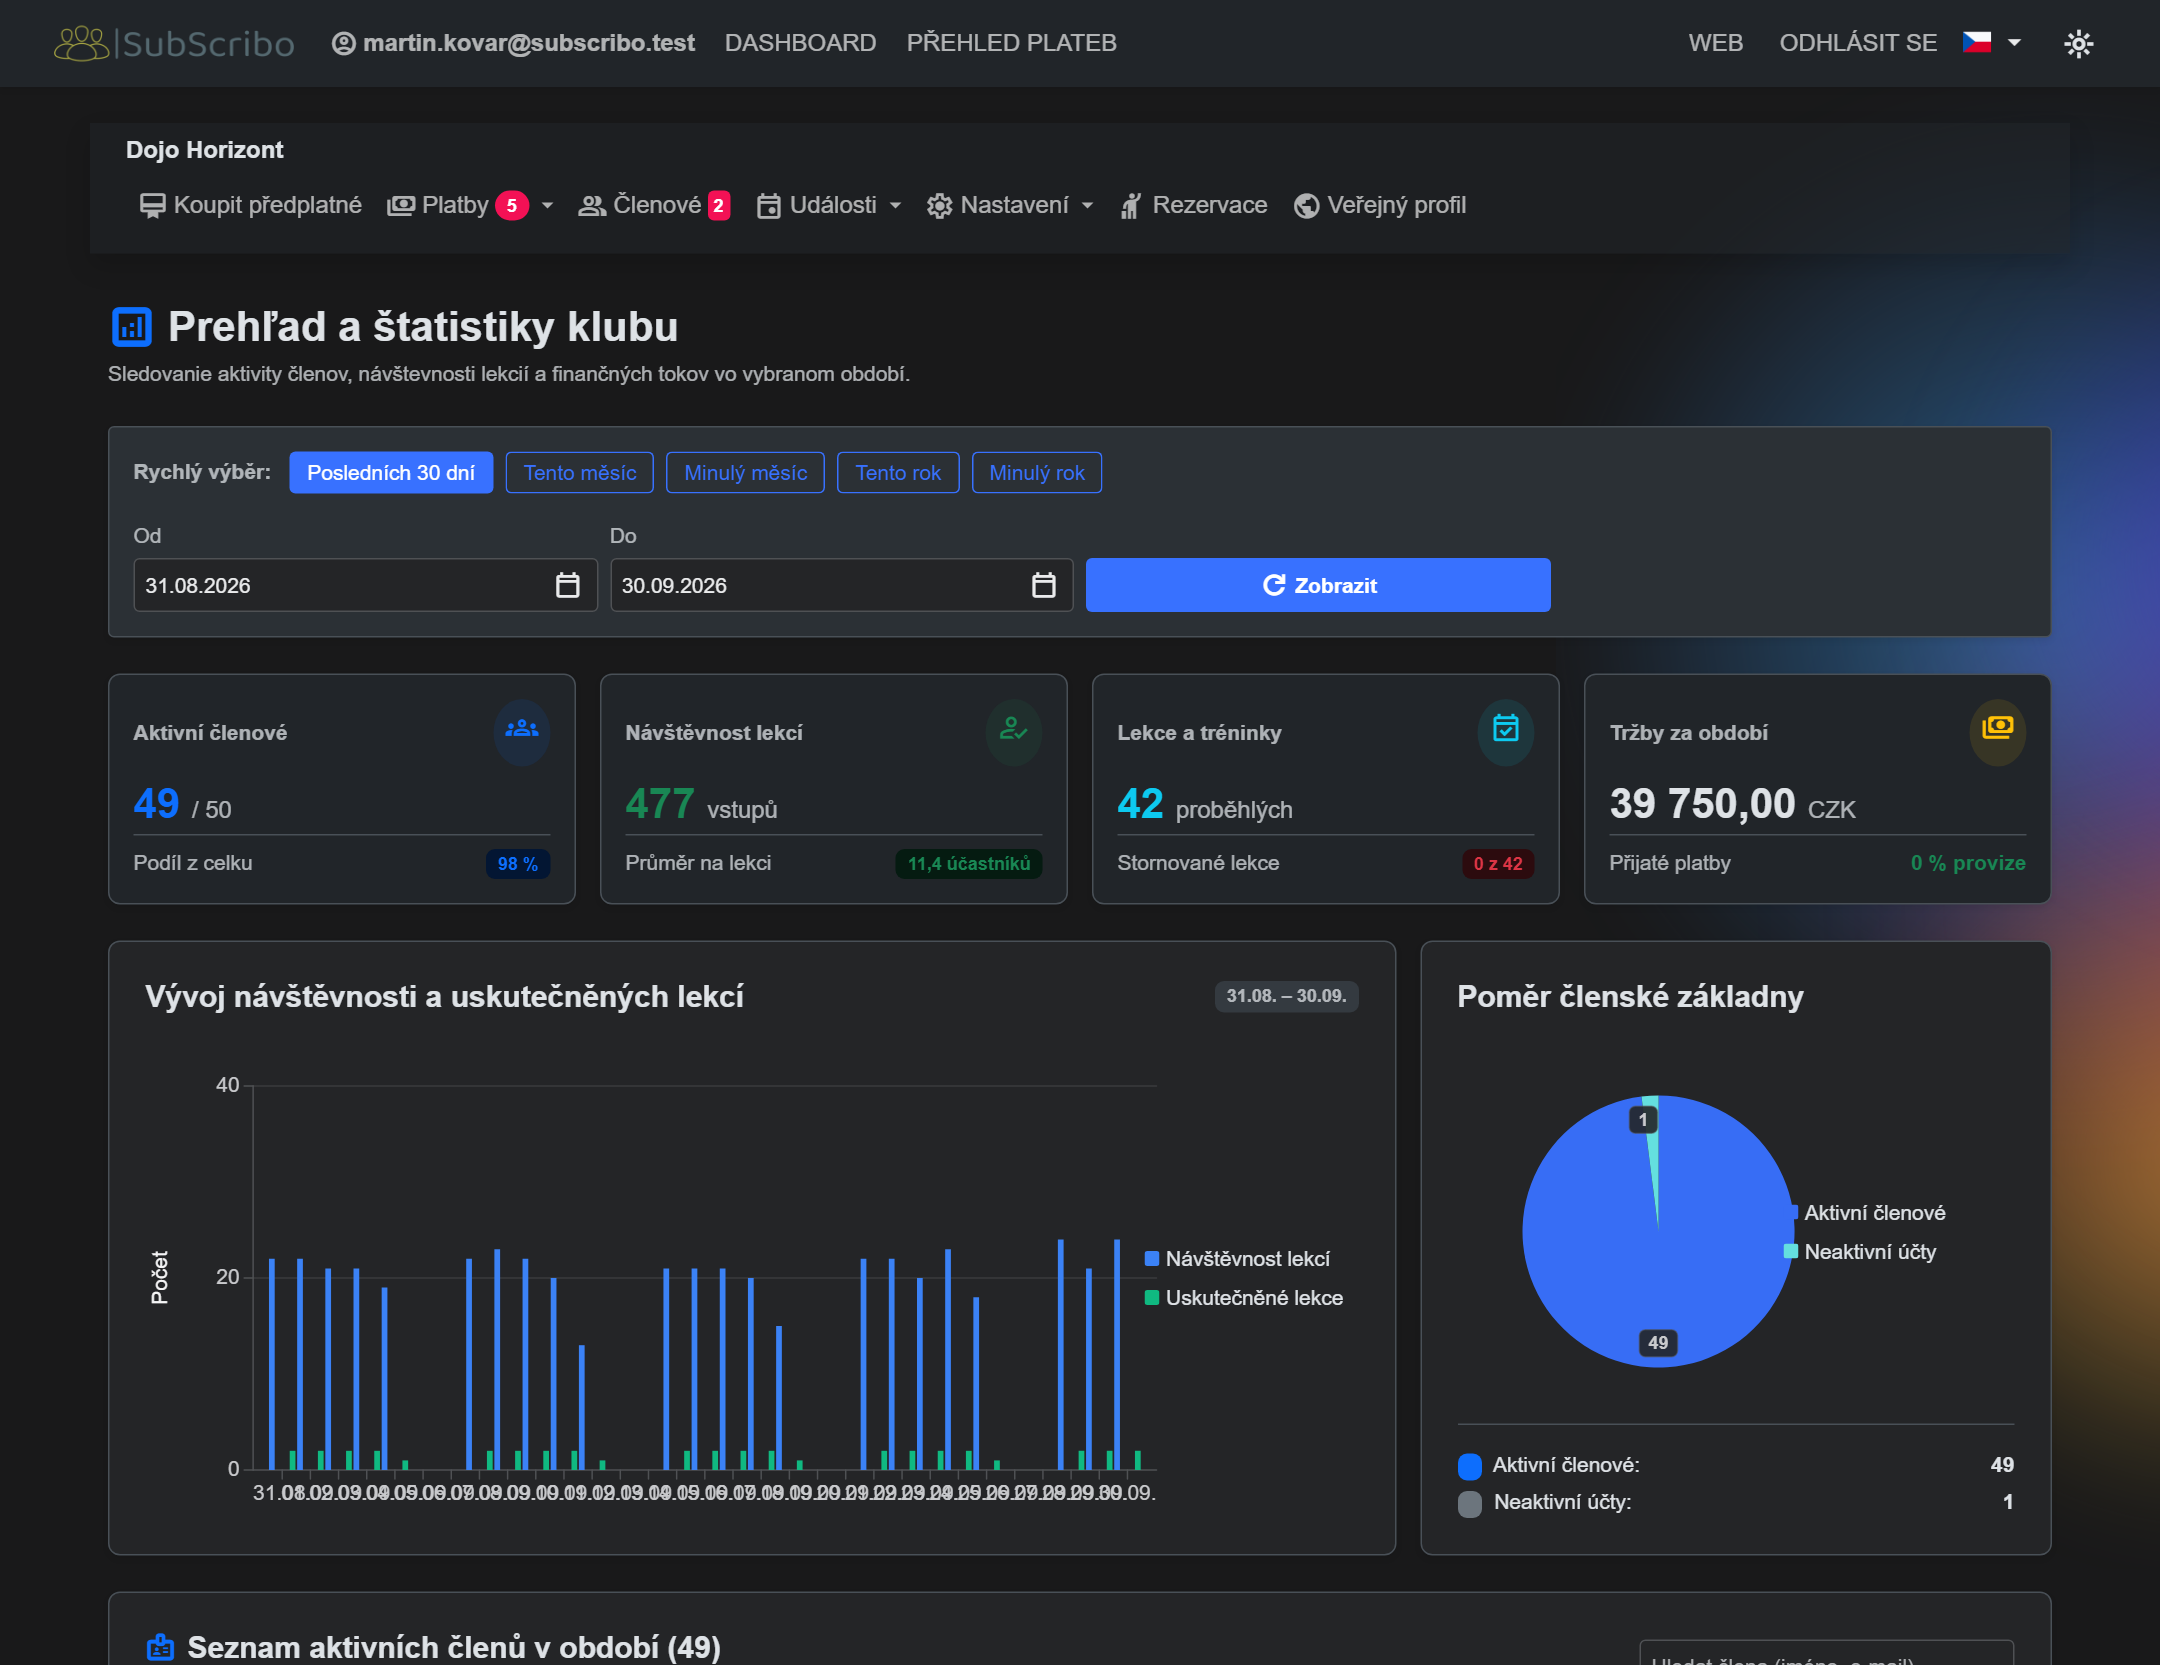2160x1665 pixels.
Task: Click the 0 z 42 badge
Action: click(x=1498, y=863)
